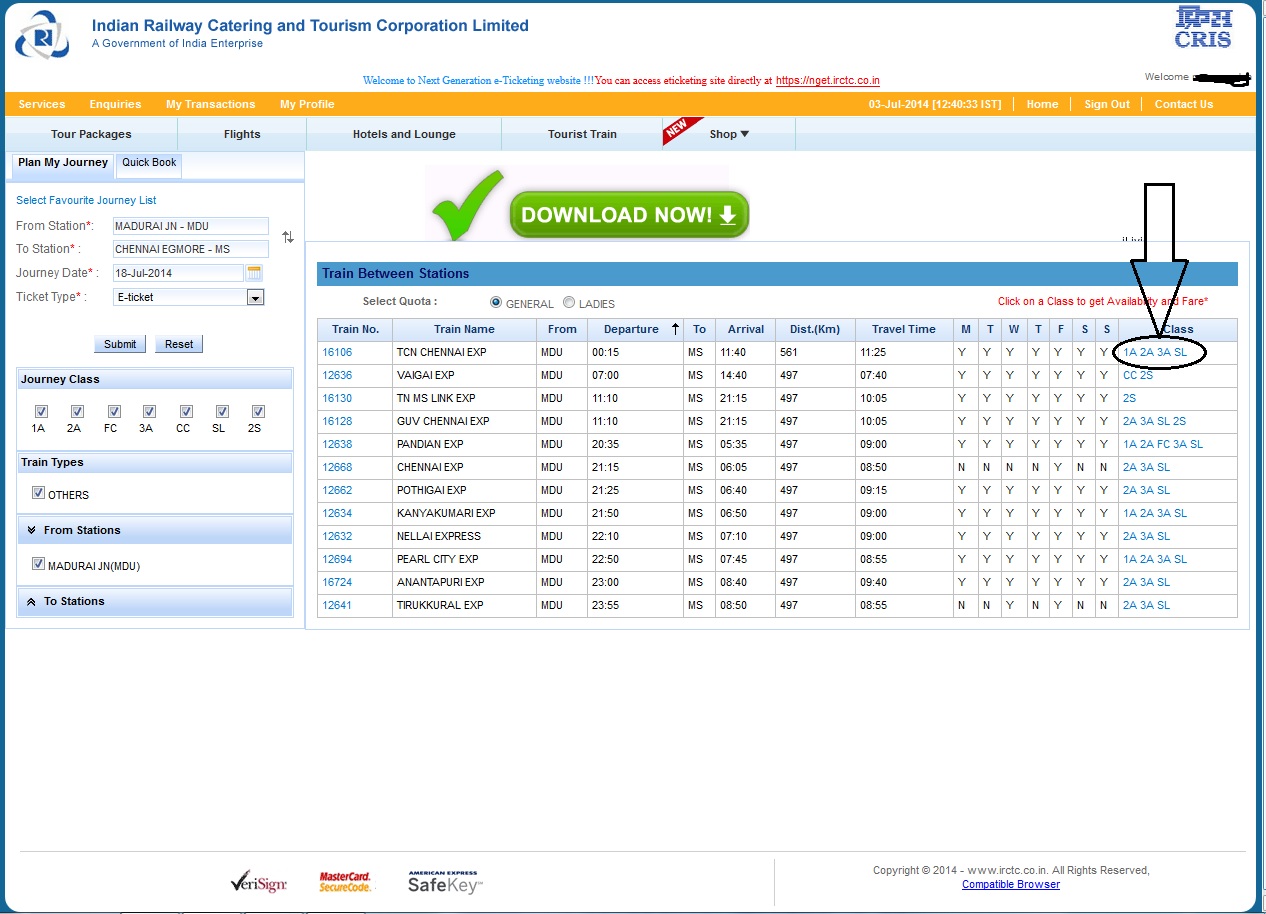Click the To Station input field

191,249
